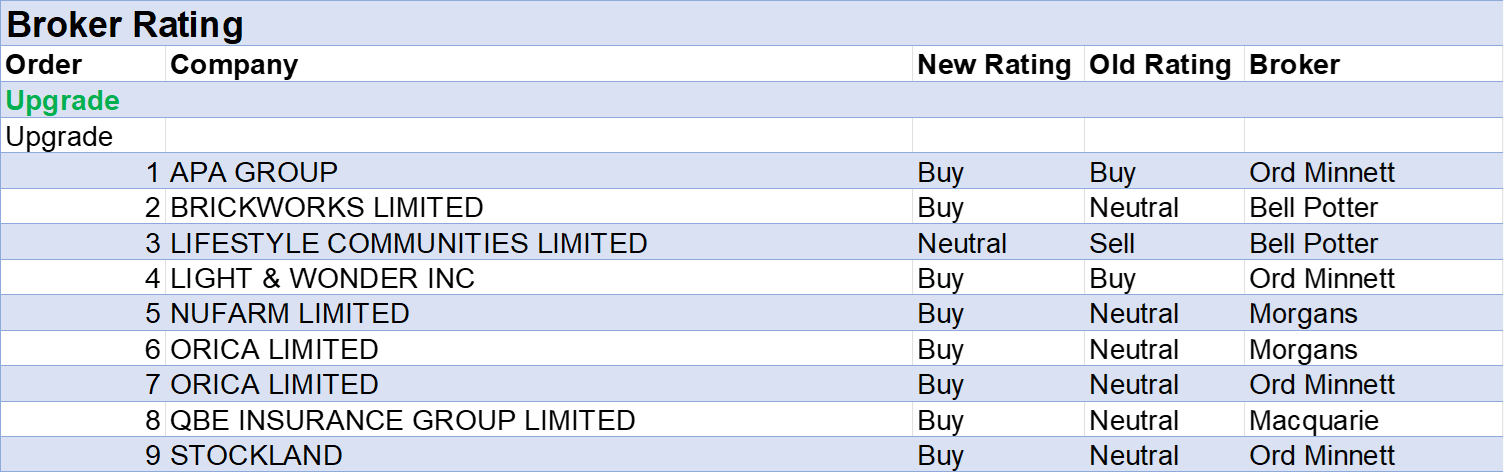
Task: Select row number 7 beside Orica
Action: [152, 384]
